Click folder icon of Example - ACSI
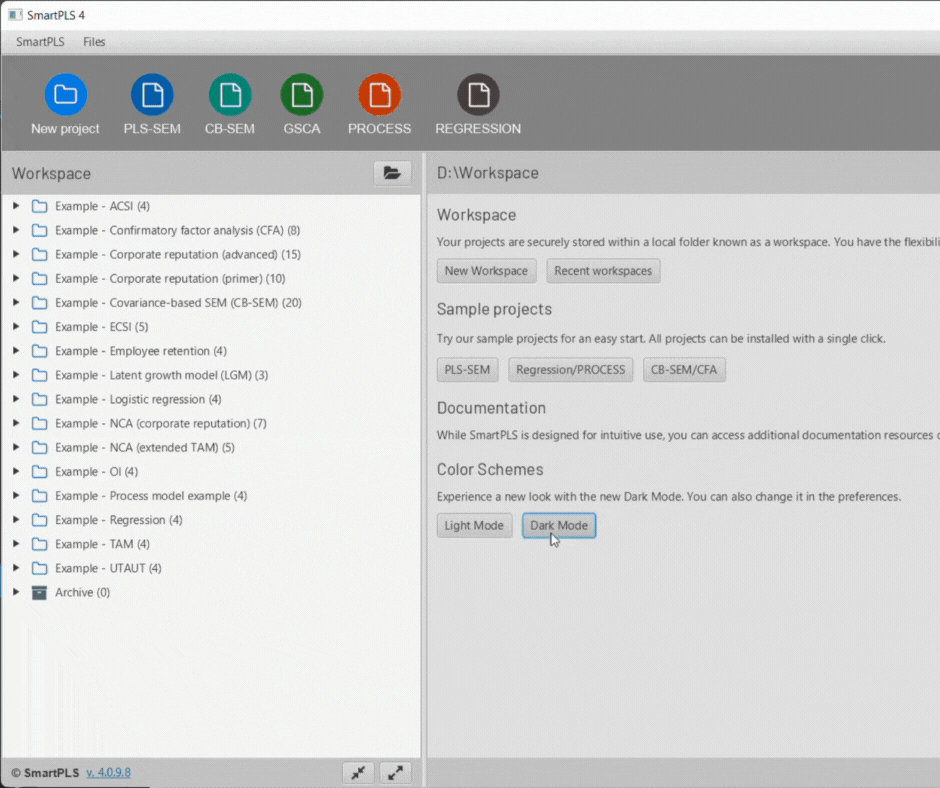Screen dimensions: 940x788 pos(40,206)
